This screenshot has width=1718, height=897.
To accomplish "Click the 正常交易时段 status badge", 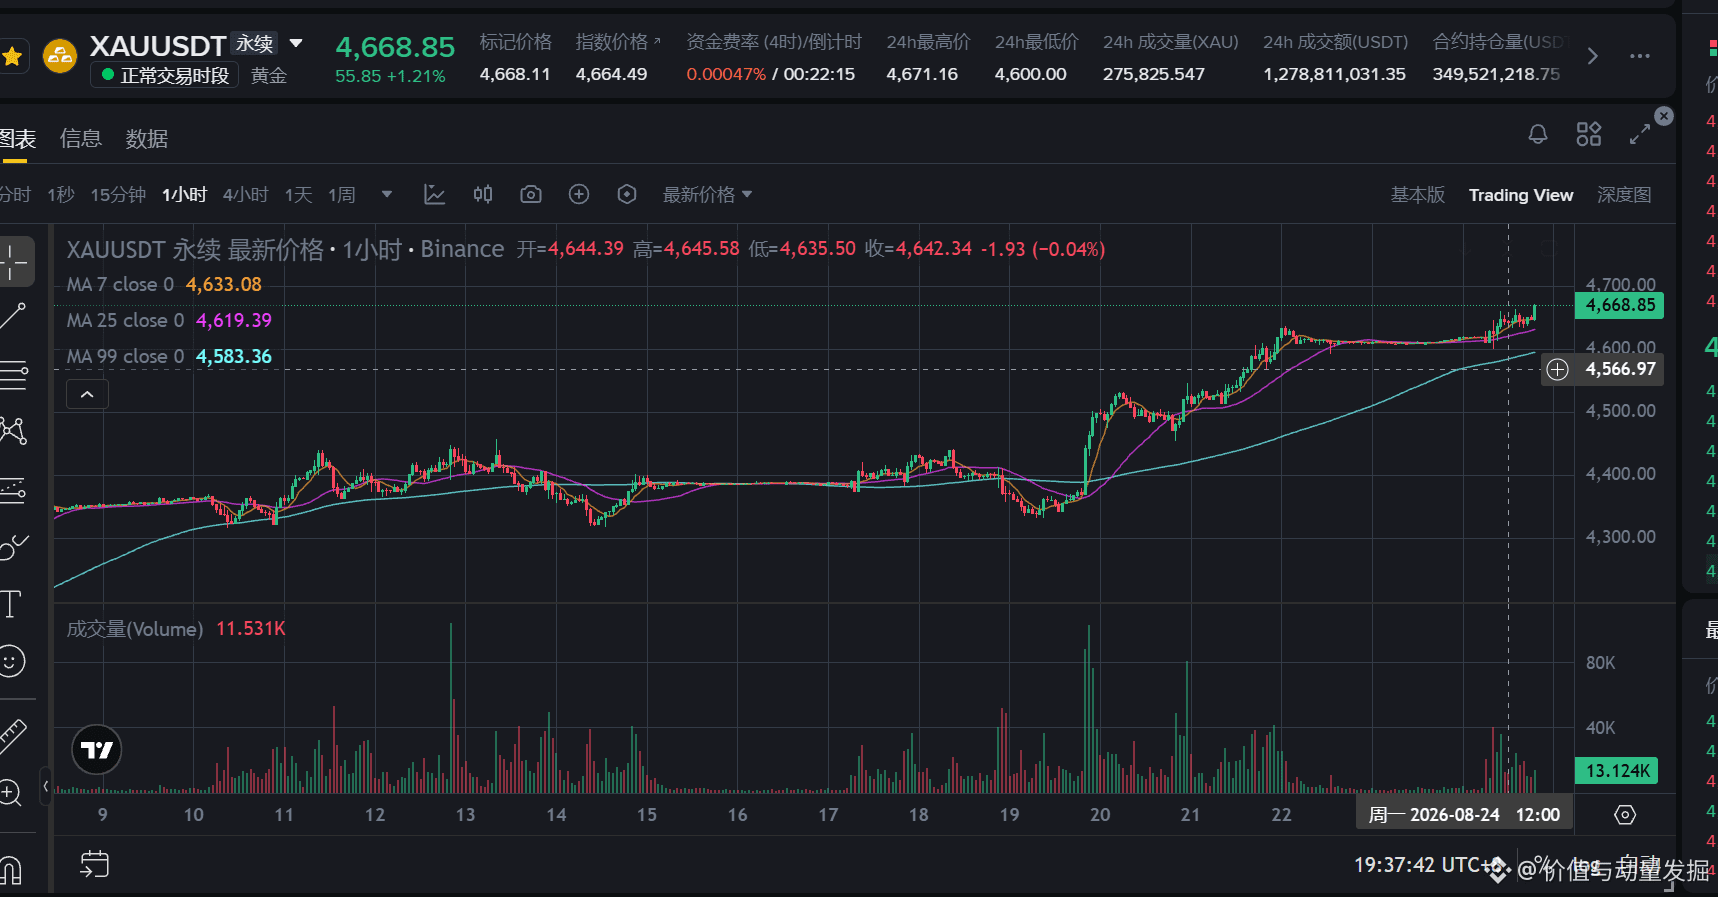I will [165, 75].
